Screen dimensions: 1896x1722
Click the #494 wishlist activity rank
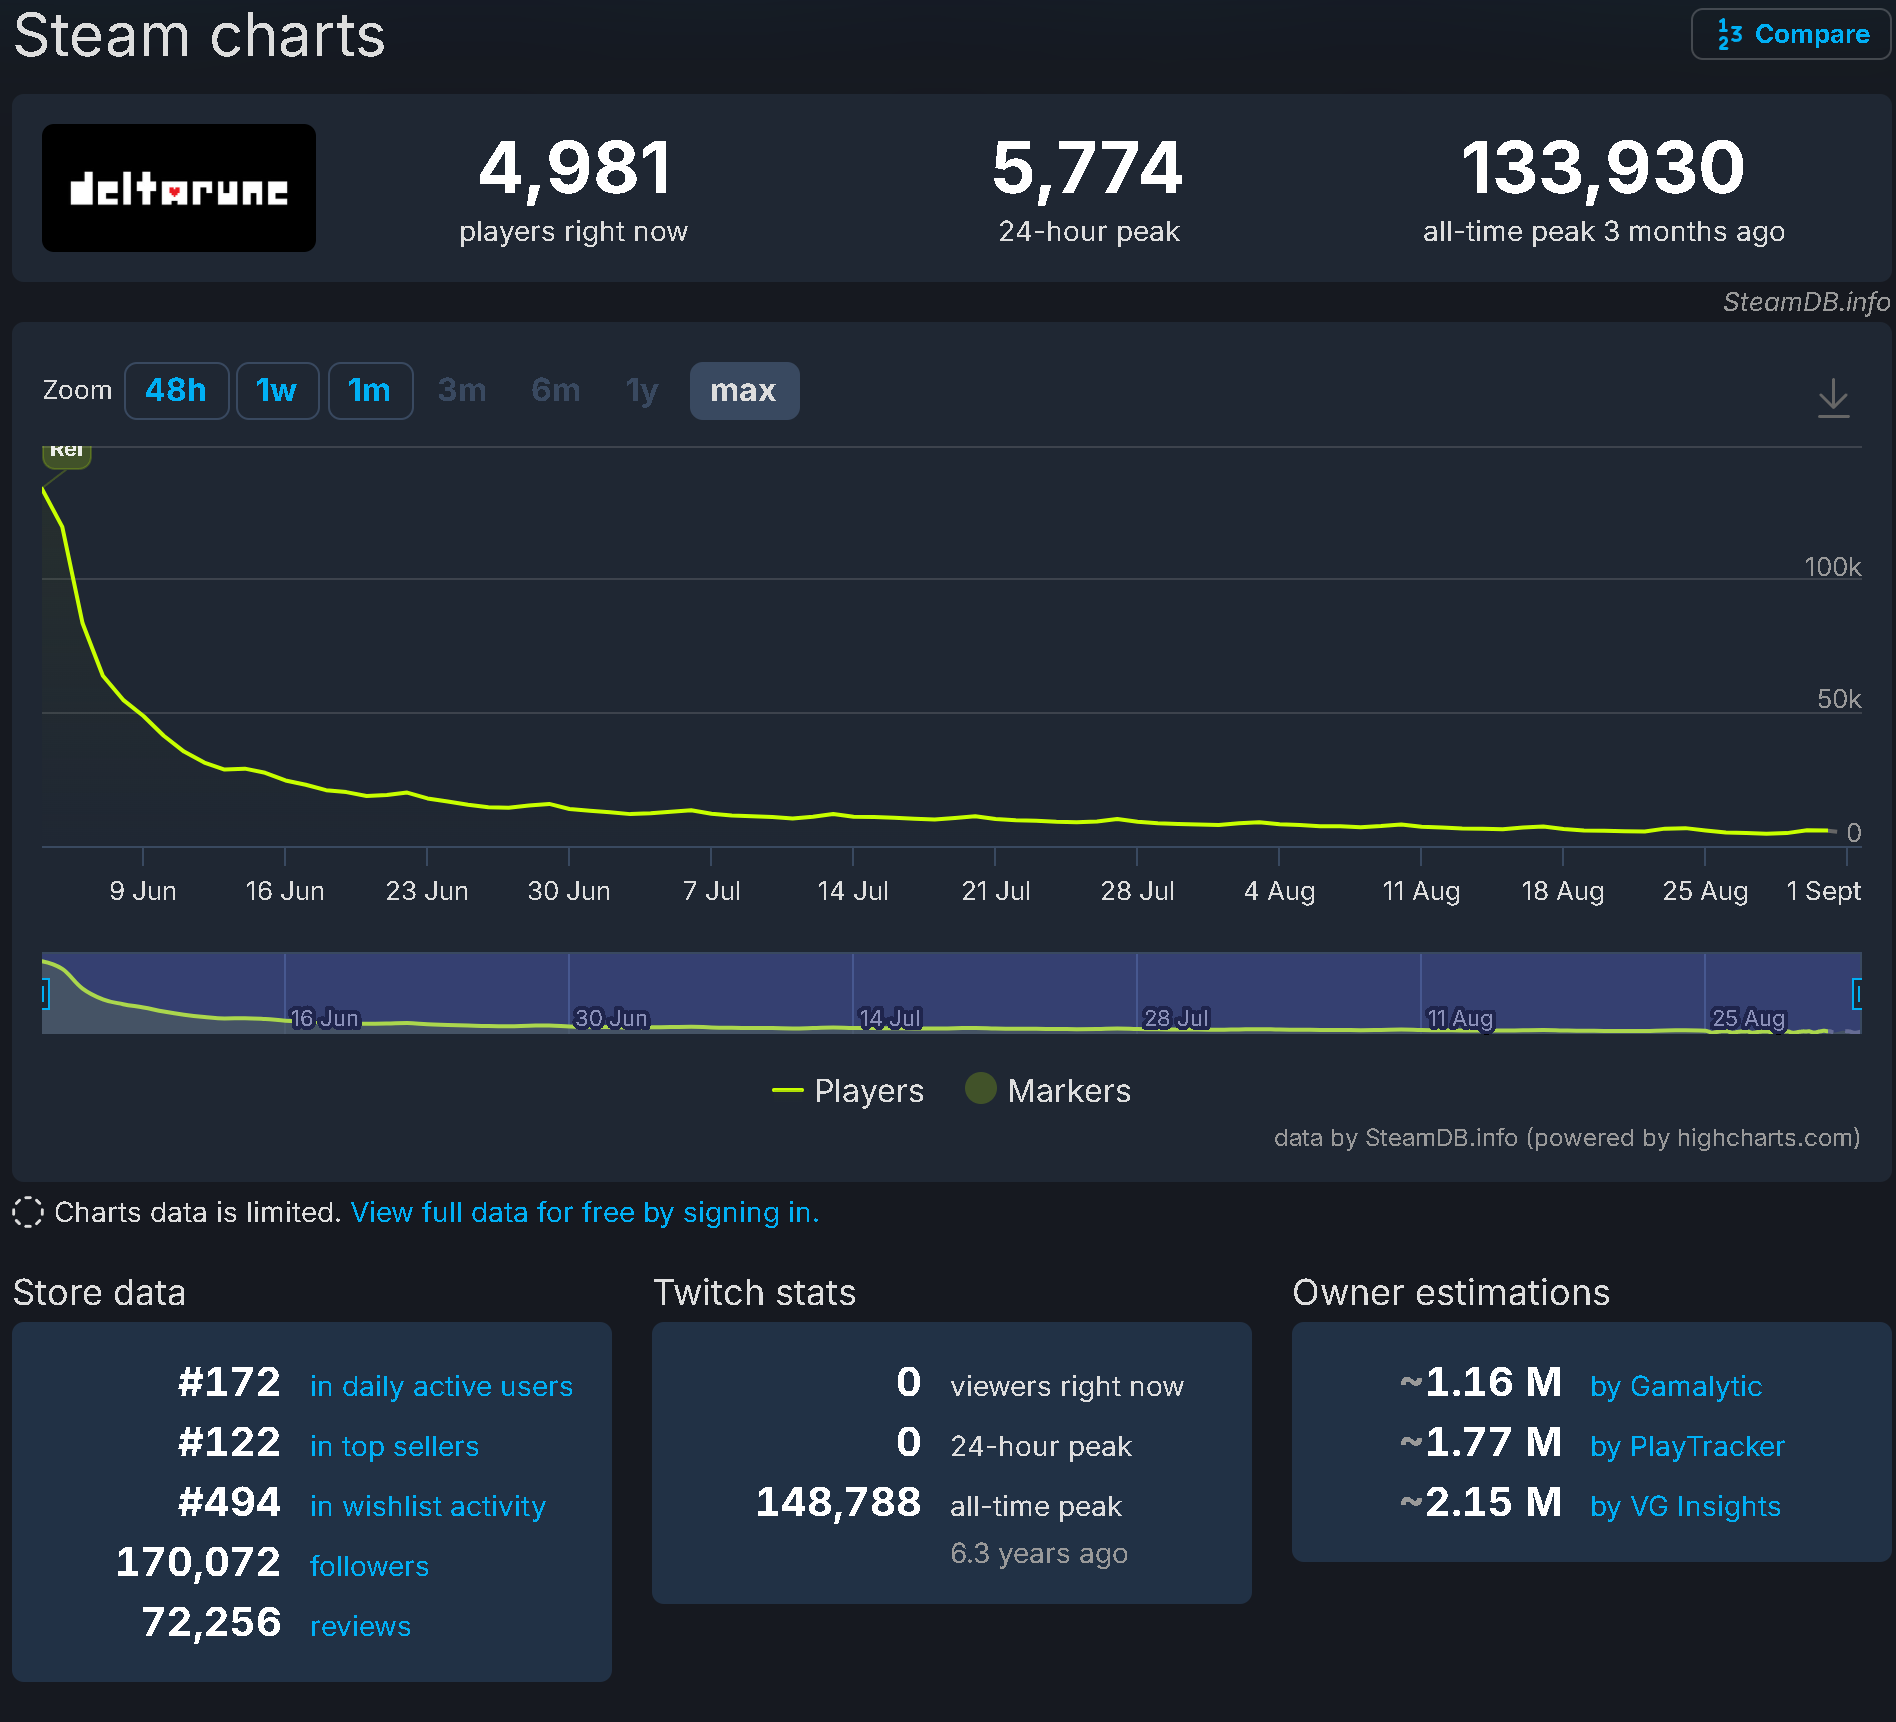coord(229,1502)
